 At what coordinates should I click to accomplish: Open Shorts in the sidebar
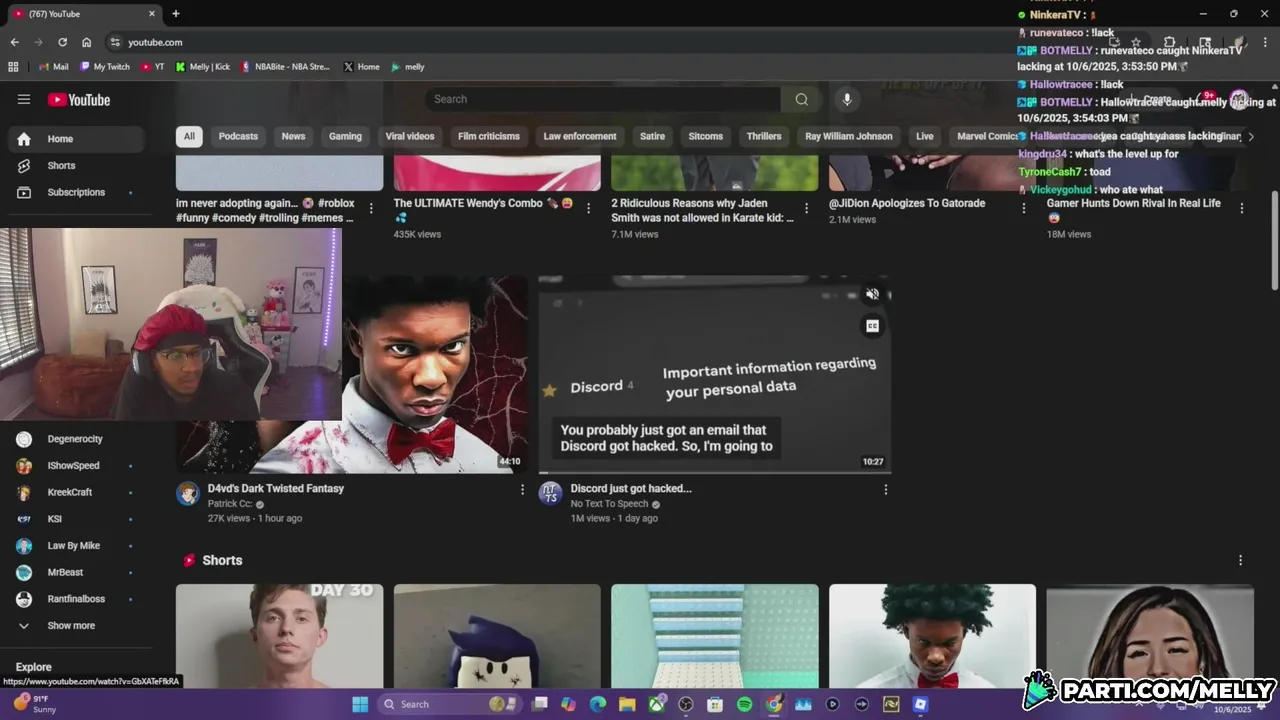pyautogui.click(x=76, y=166)
